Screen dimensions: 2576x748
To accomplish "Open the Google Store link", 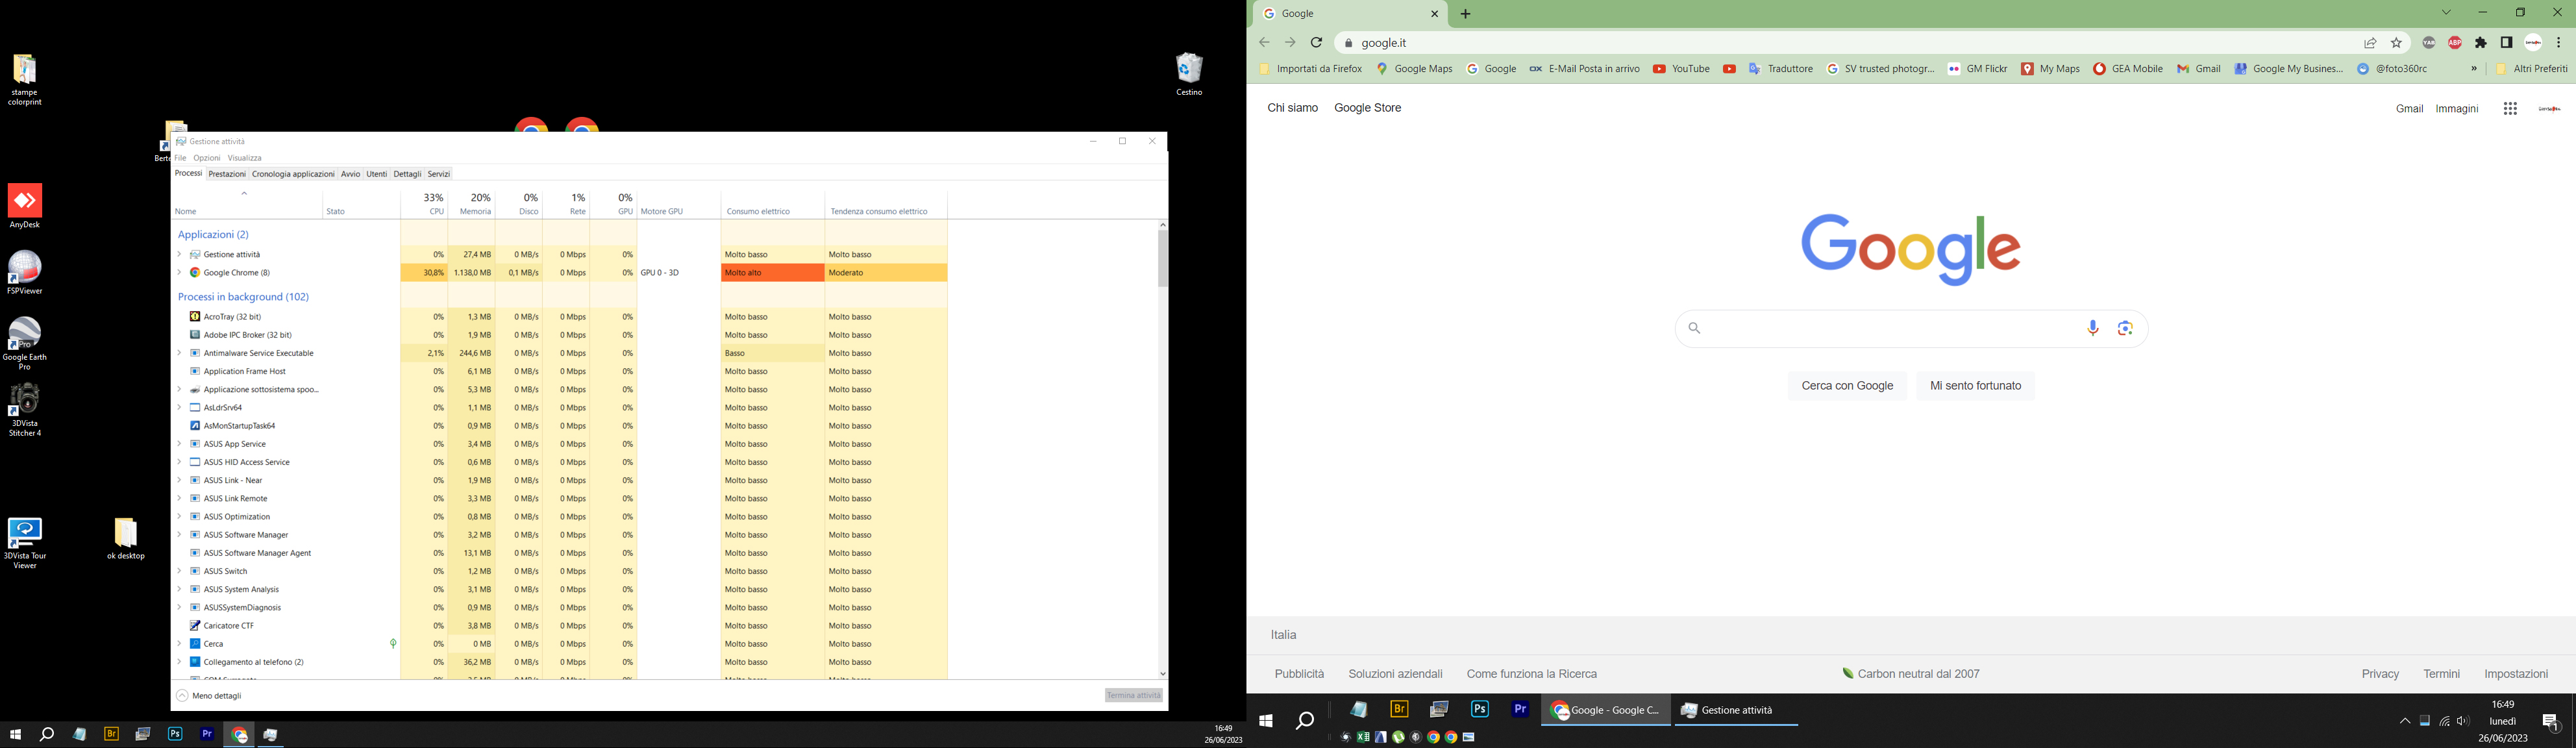I will click(1367, 108).
